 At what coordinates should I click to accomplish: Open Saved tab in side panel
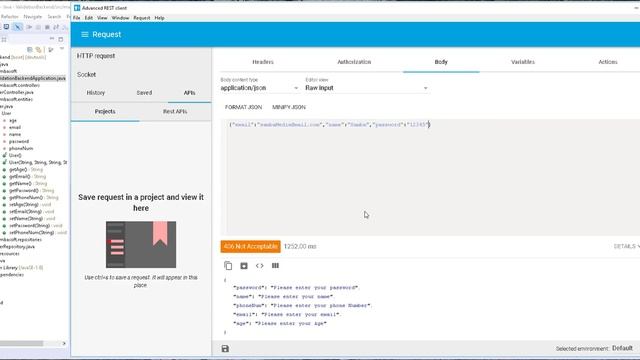(x=144, y=93)
